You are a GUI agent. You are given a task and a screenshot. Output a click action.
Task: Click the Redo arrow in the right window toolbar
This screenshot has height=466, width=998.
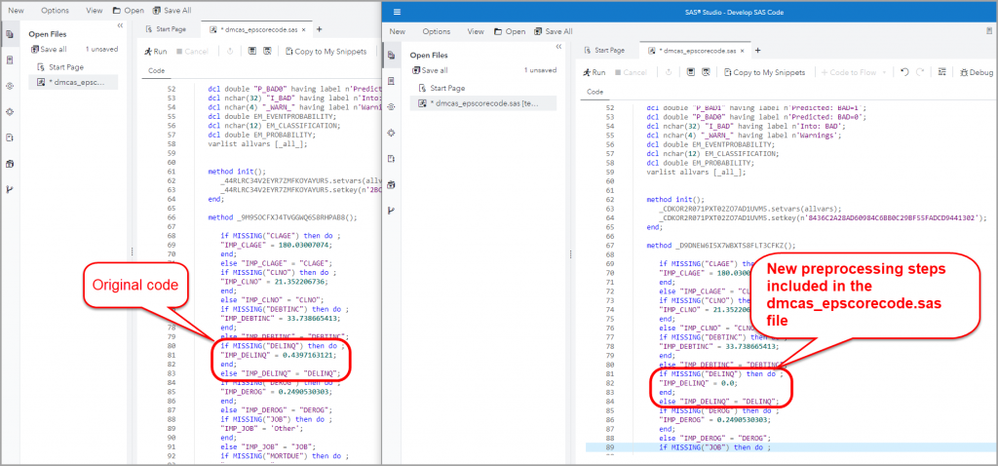920,73
